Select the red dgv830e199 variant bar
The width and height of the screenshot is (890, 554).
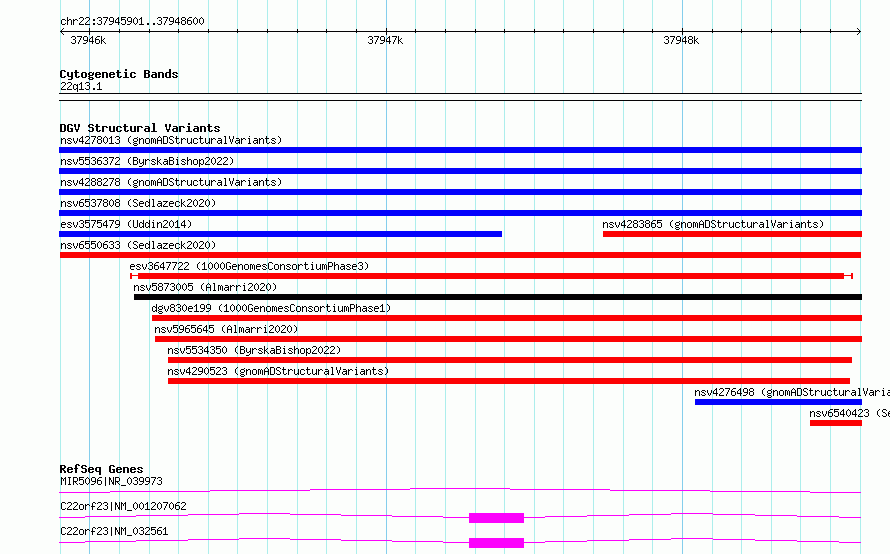point(507,318)
